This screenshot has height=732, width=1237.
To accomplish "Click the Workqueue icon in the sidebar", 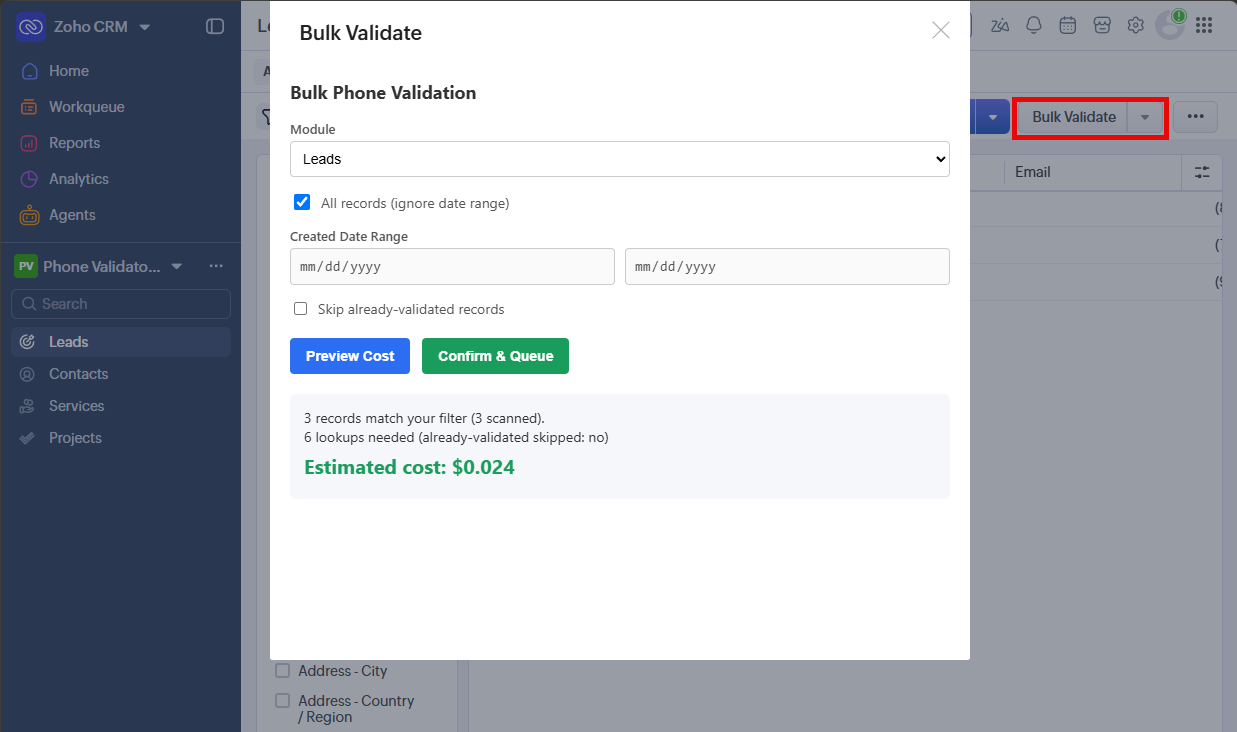I will (30, 107).
